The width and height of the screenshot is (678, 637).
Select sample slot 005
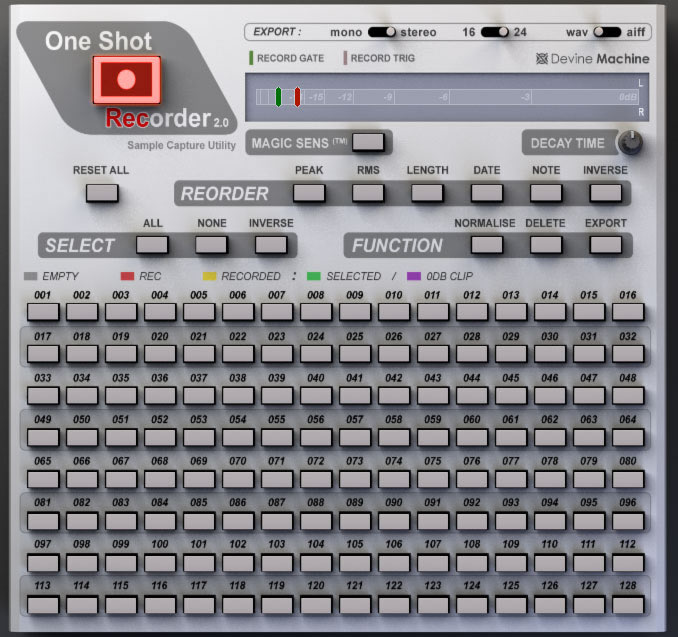pos(199,312)
